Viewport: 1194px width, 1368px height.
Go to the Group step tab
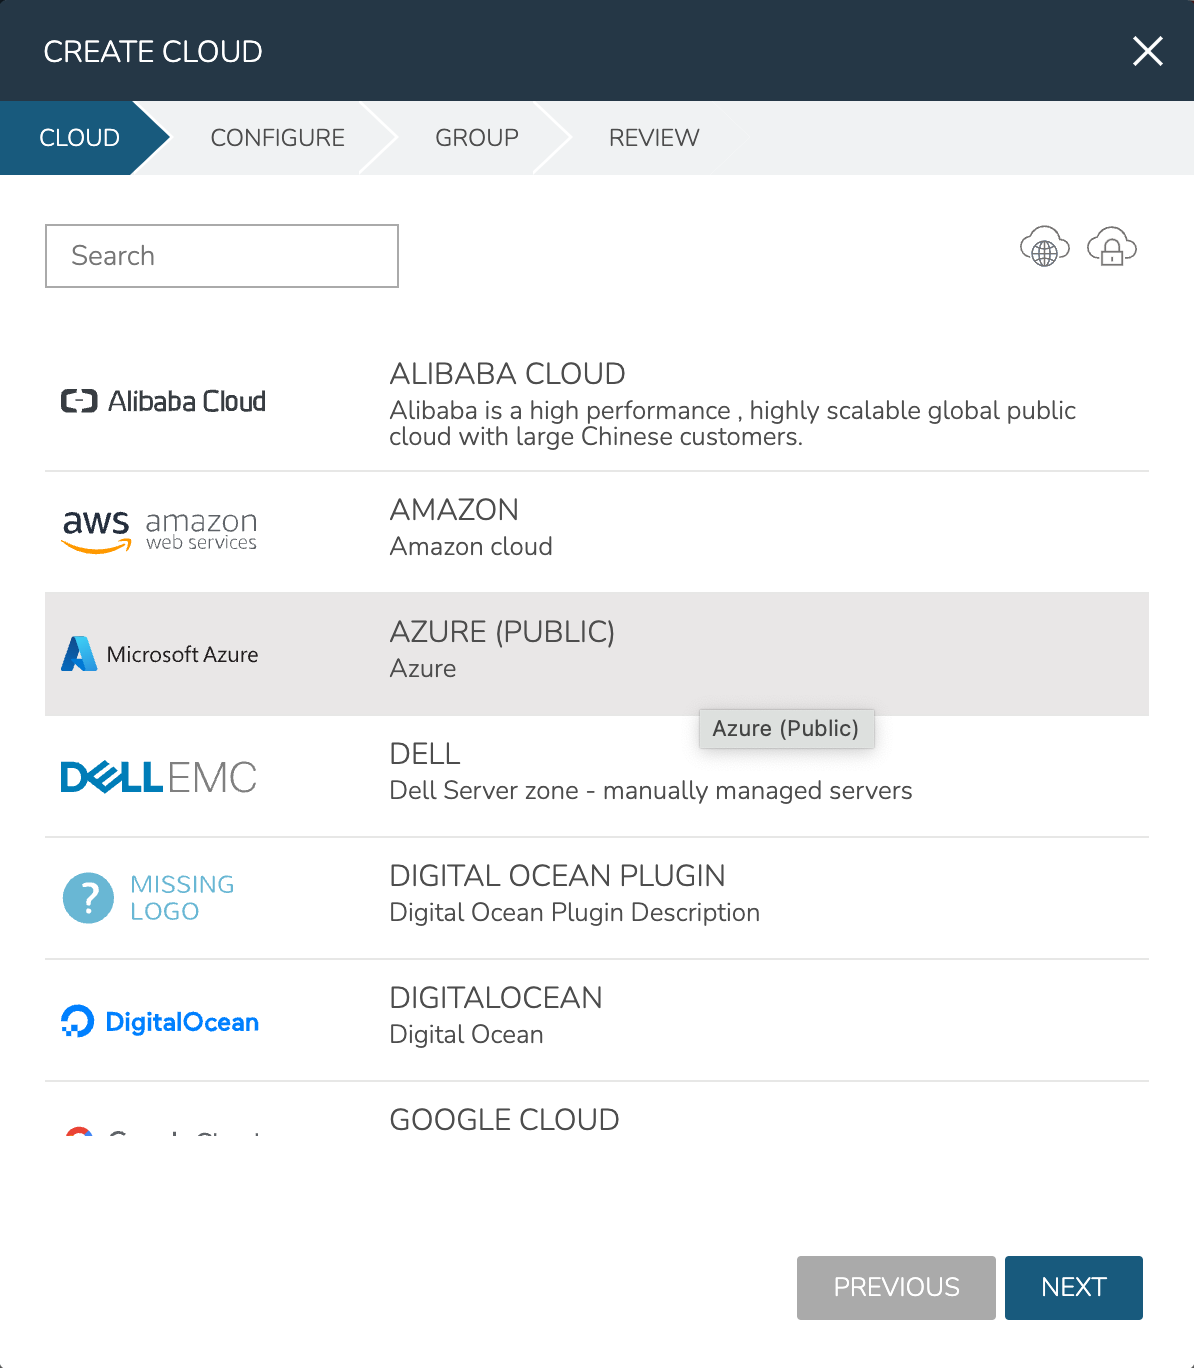(x=477, y=138)
